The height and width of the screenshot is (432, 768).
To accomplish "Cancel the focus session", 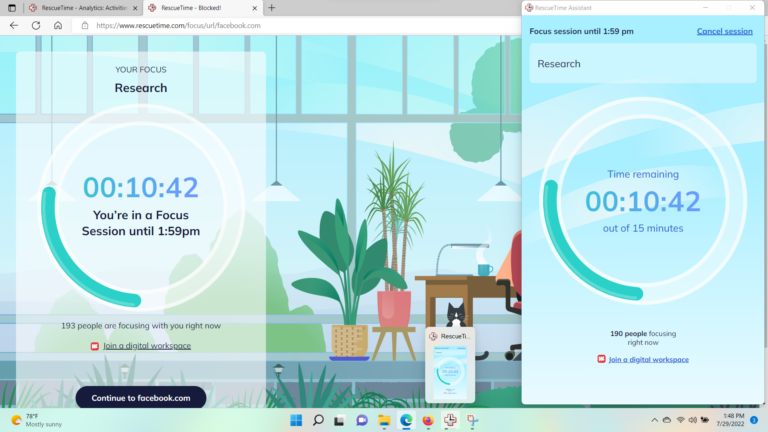I will (x=724, y=31).
